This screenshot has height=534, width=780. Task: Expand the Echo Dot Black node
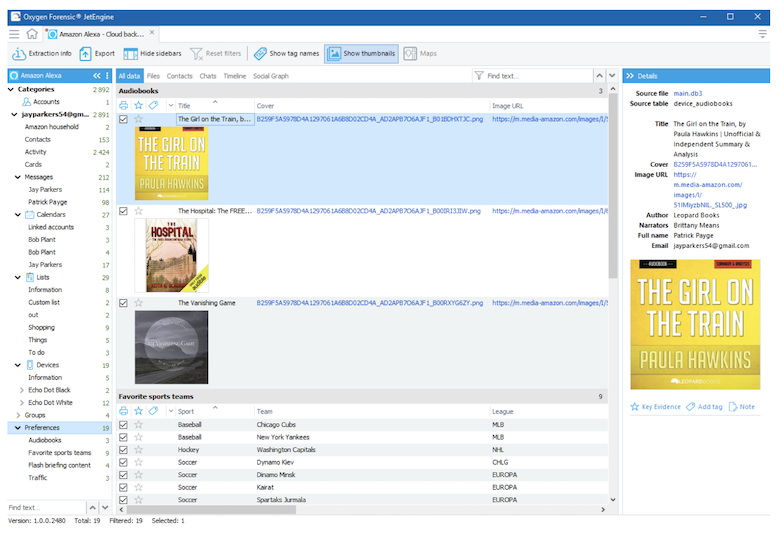pos(21,390)
